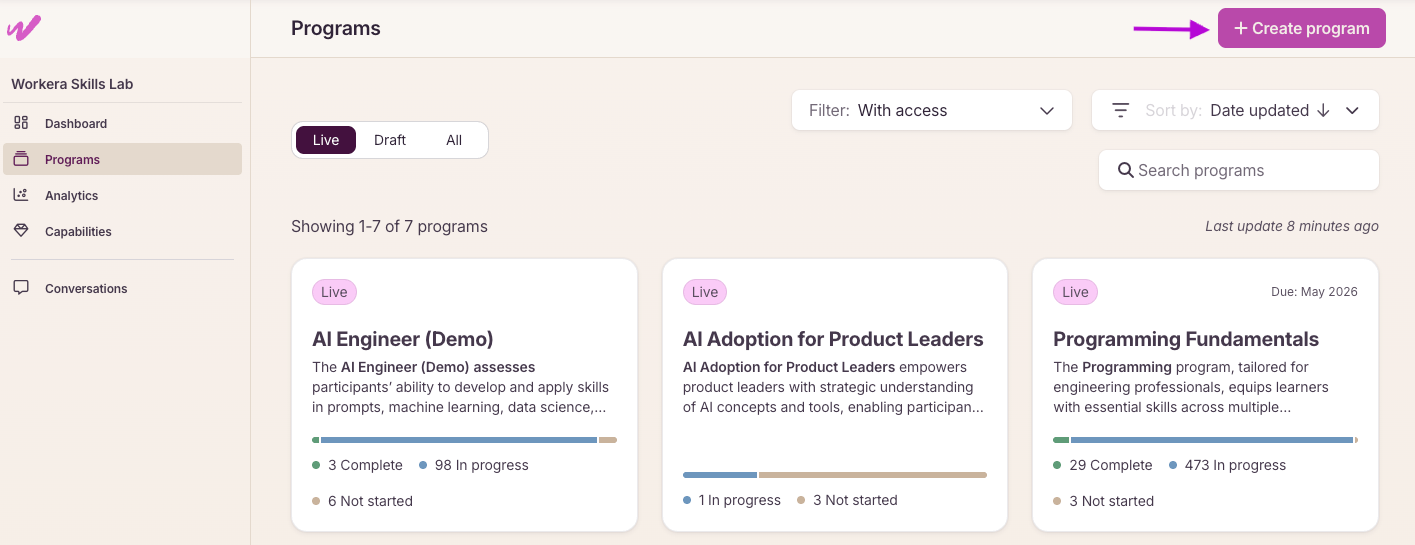Click the Capabilities diamond icon
Viewport: 1415px width, 545px height.
[x=21, y=231]
